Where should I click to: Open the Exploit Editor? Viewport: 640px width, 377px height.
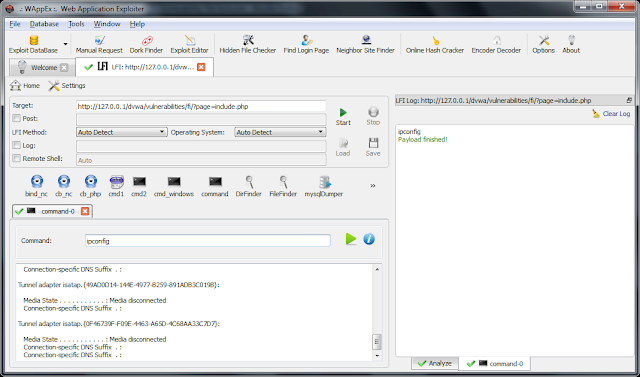189,44
